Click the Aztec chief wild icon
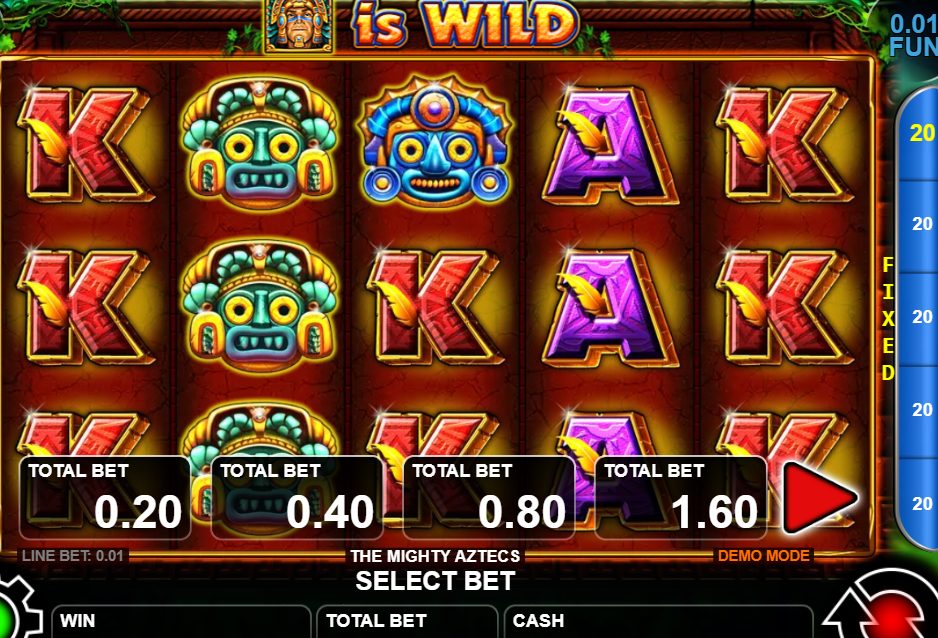 click(x=299, y=26)
